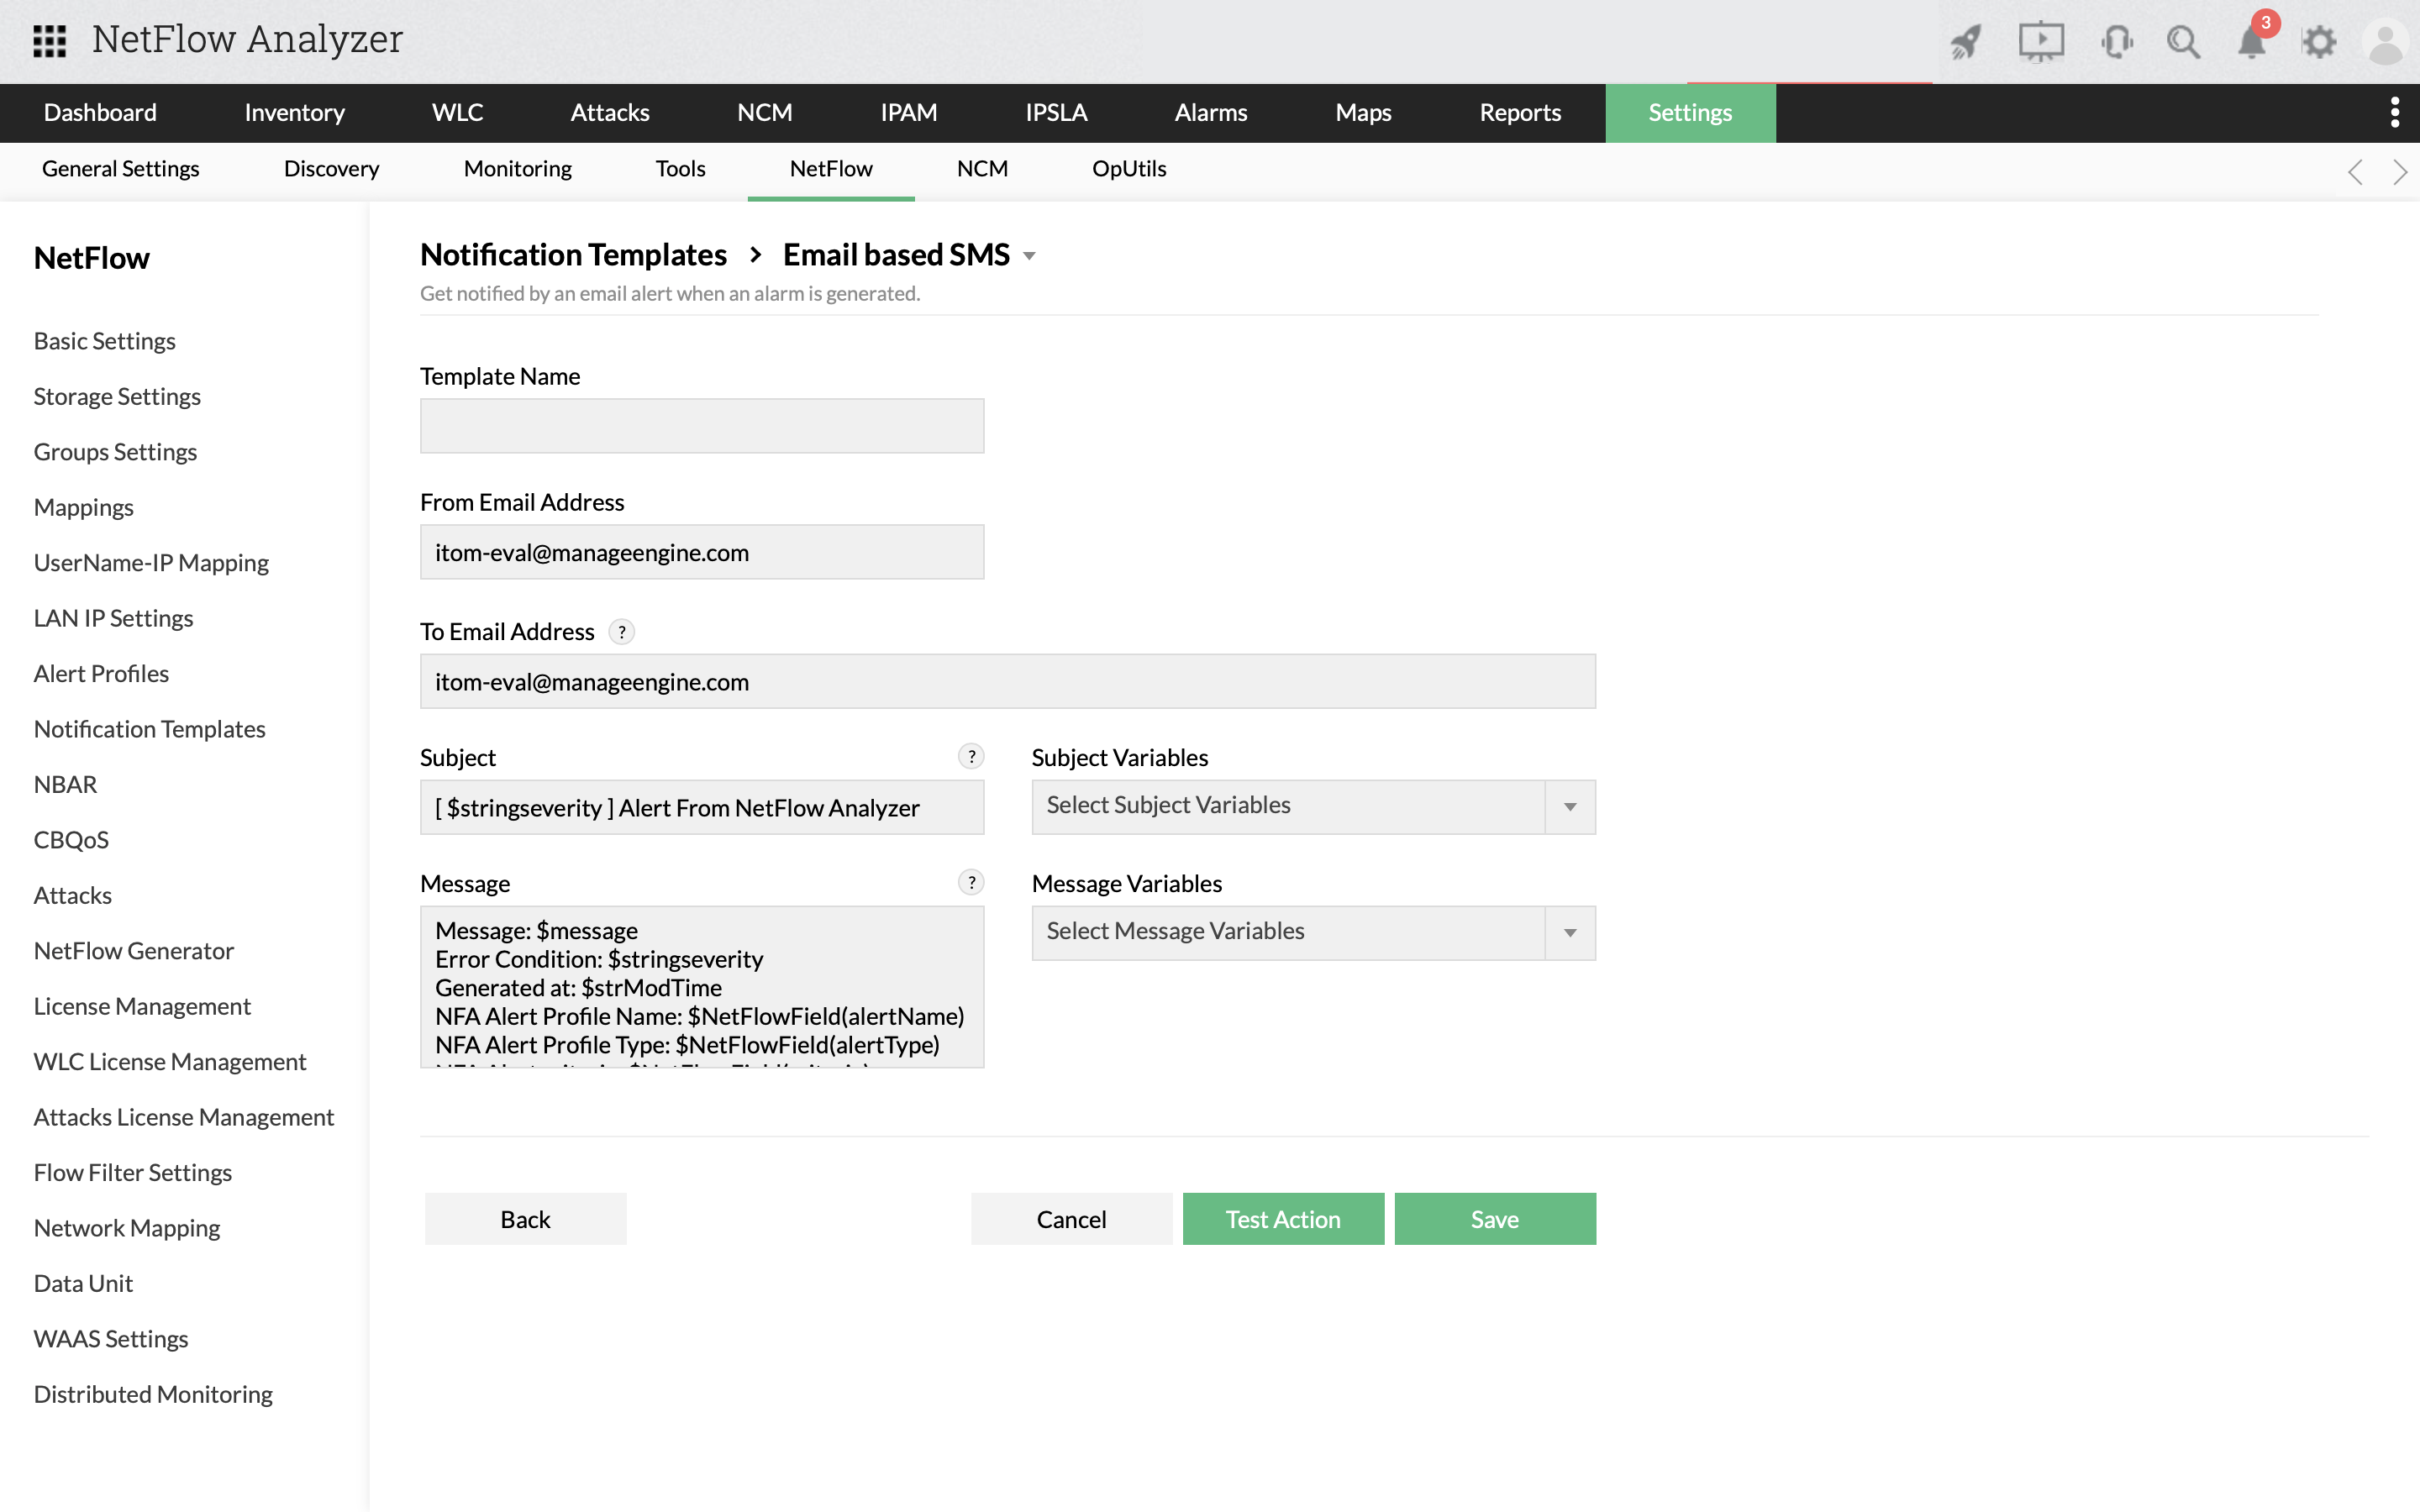Screen dimensions: 2420x1512
Task: Click the rocket quick-start icon
Action: tap(1965, 42)
